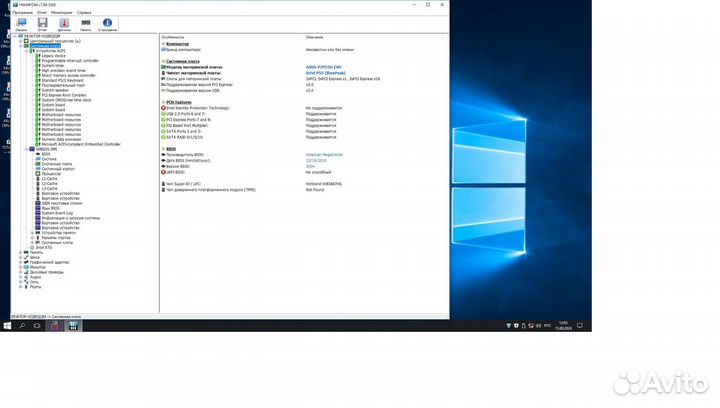The height and width of the screenshot is (408, 720).
Task: Open the Отчет menu in menu bar
Action: (x=42, y=12)
